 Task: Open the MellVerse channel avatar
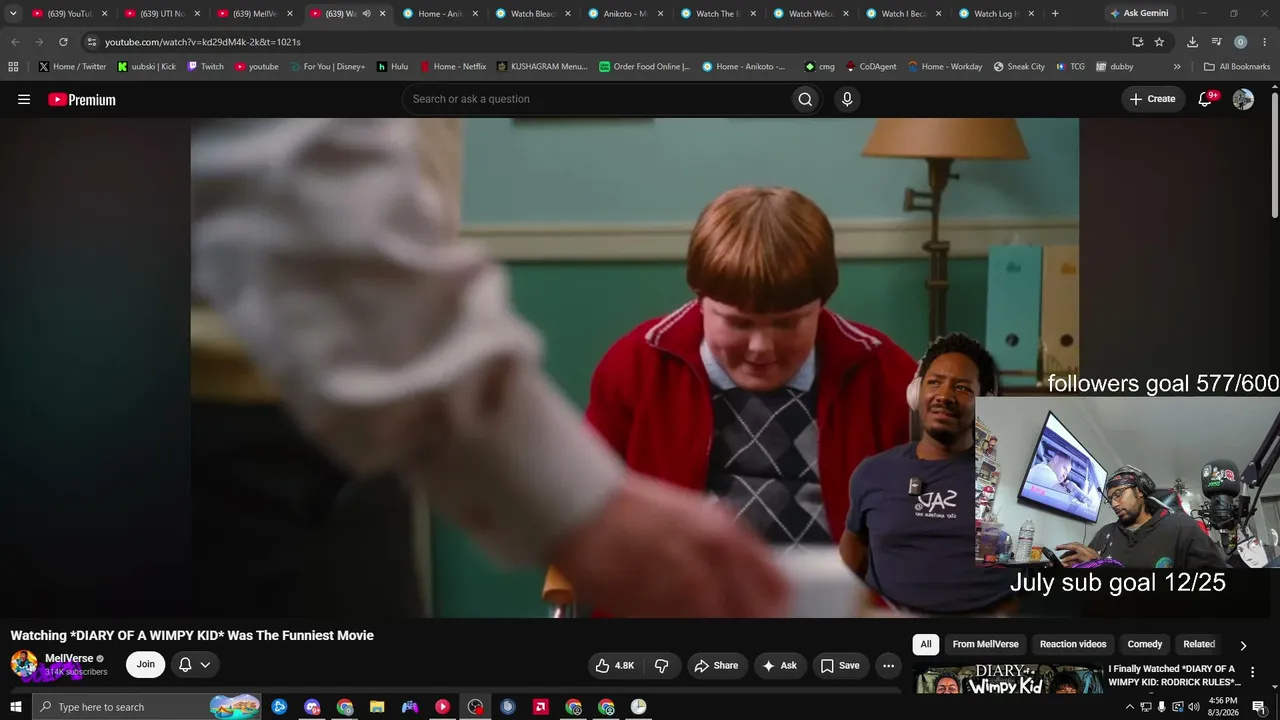[24, 664]
